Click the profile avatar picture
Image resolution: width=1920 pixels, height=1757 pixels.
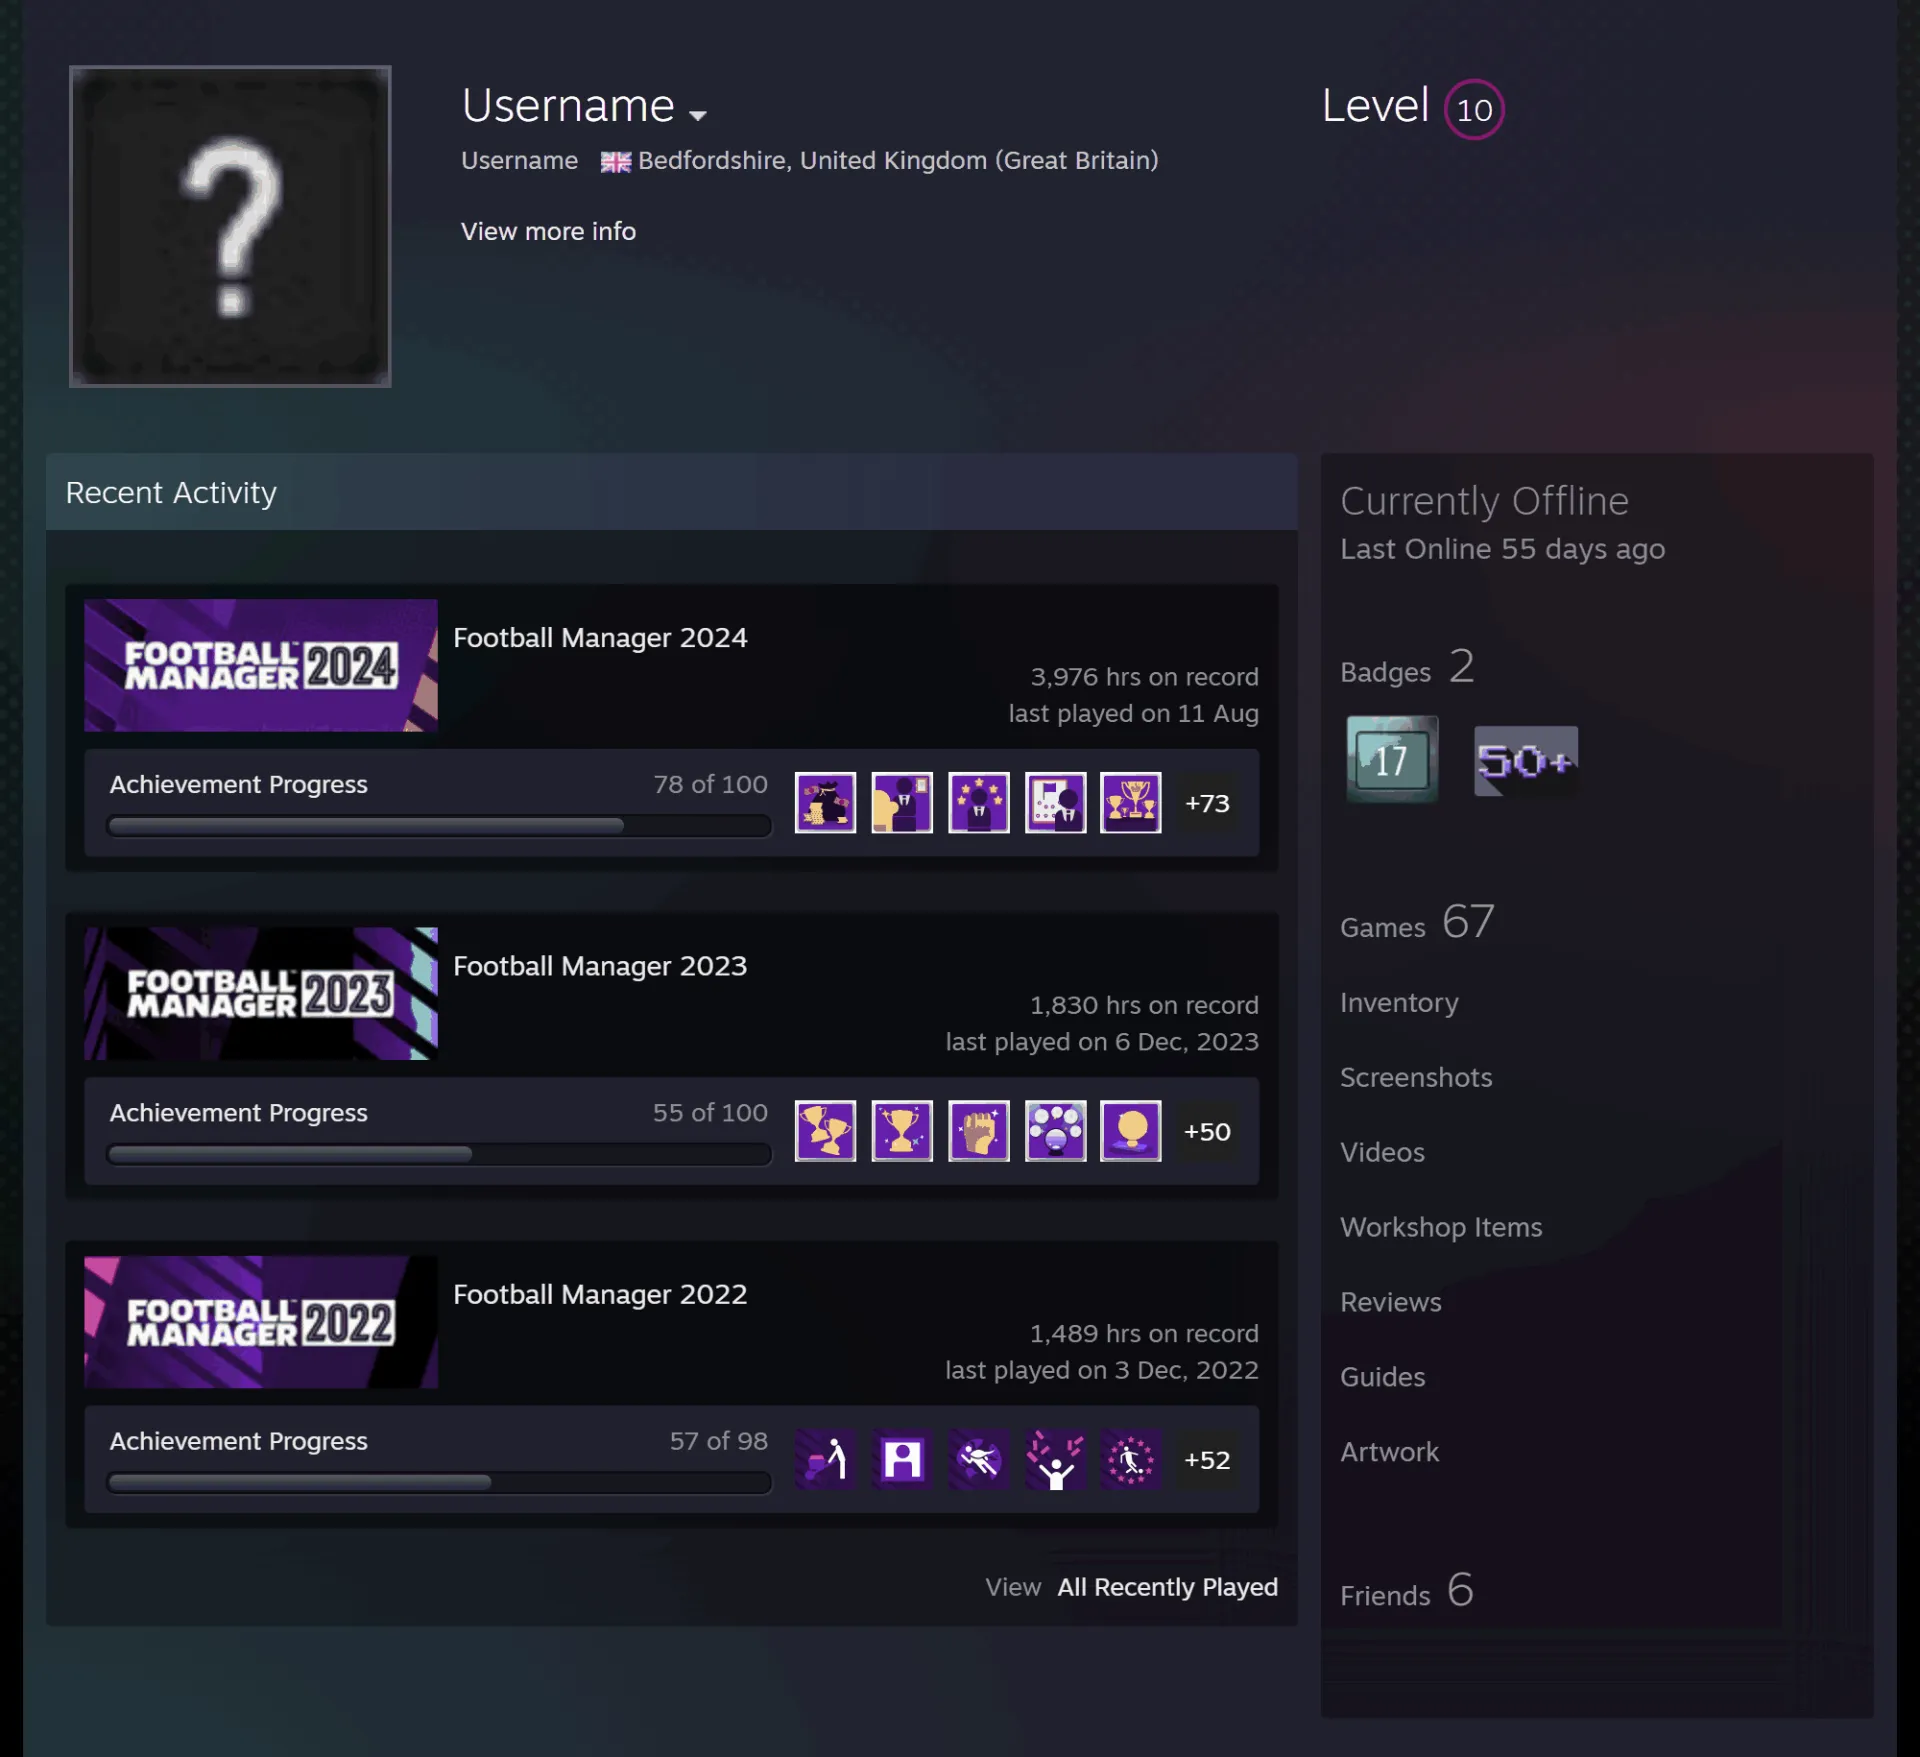pyautogui.click(x=230, y=226)
